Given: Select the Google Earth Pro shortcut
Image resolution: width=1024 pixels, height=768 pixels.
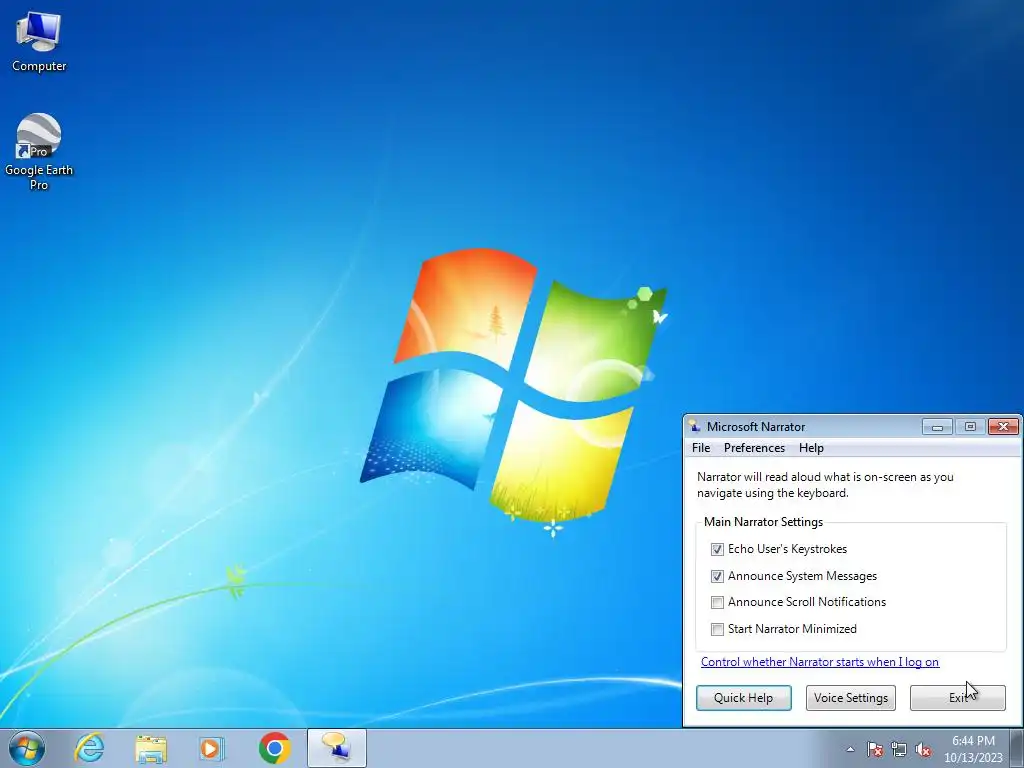Looking at the screenshot, I should coord(39,152).
